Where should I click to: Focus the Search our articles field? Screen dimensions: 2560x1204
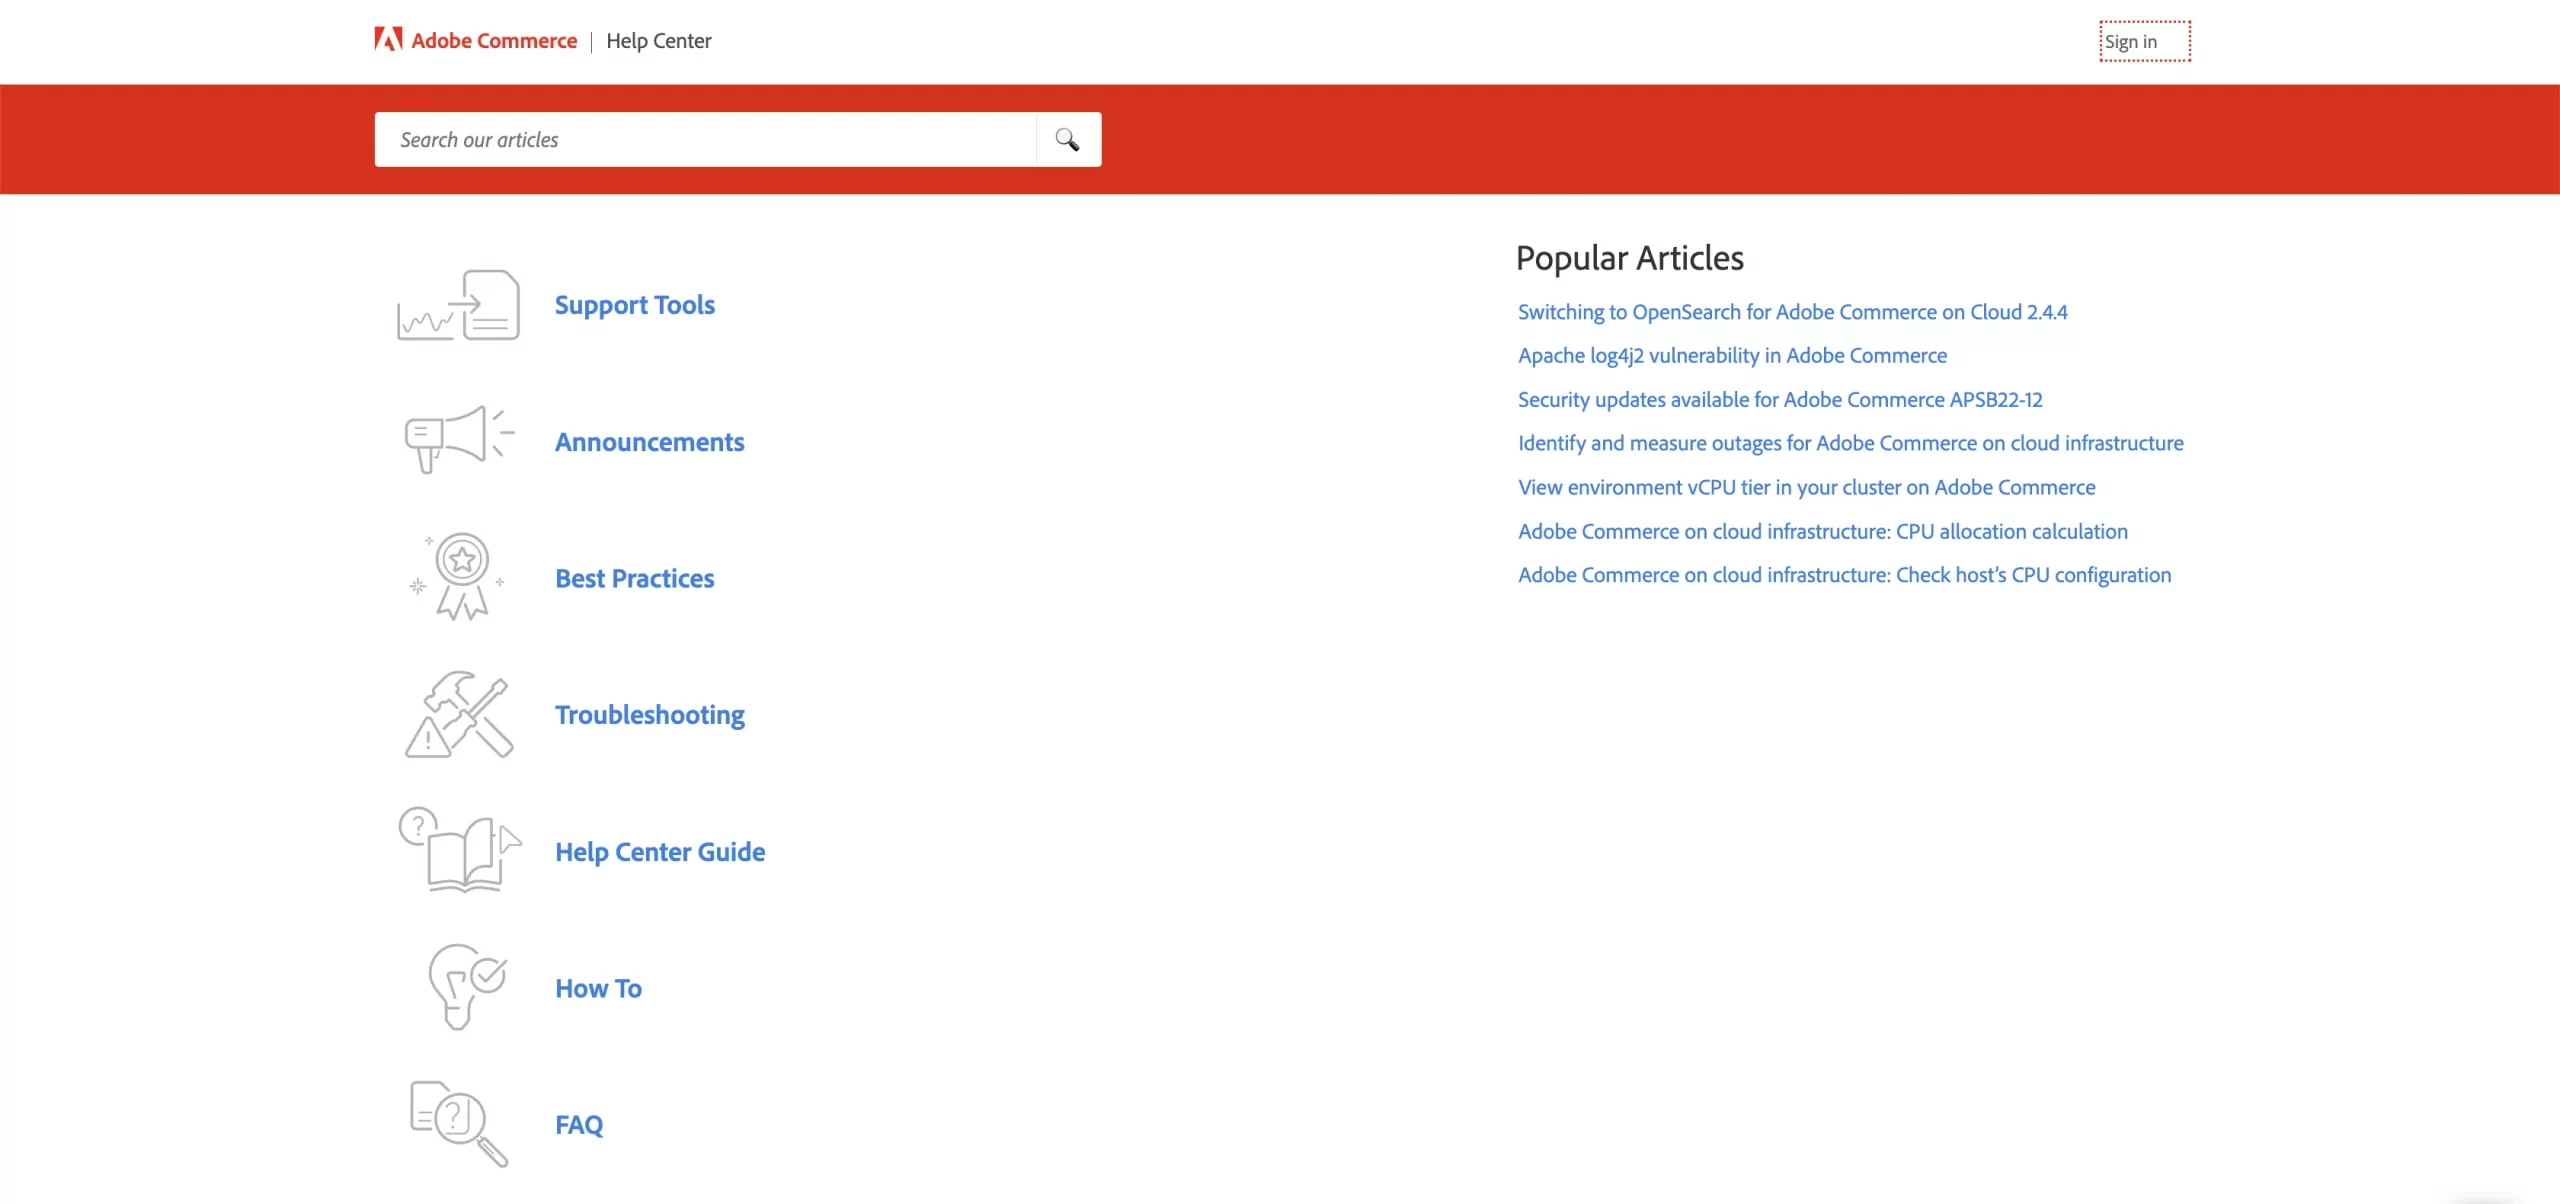[x=705, y=140]
